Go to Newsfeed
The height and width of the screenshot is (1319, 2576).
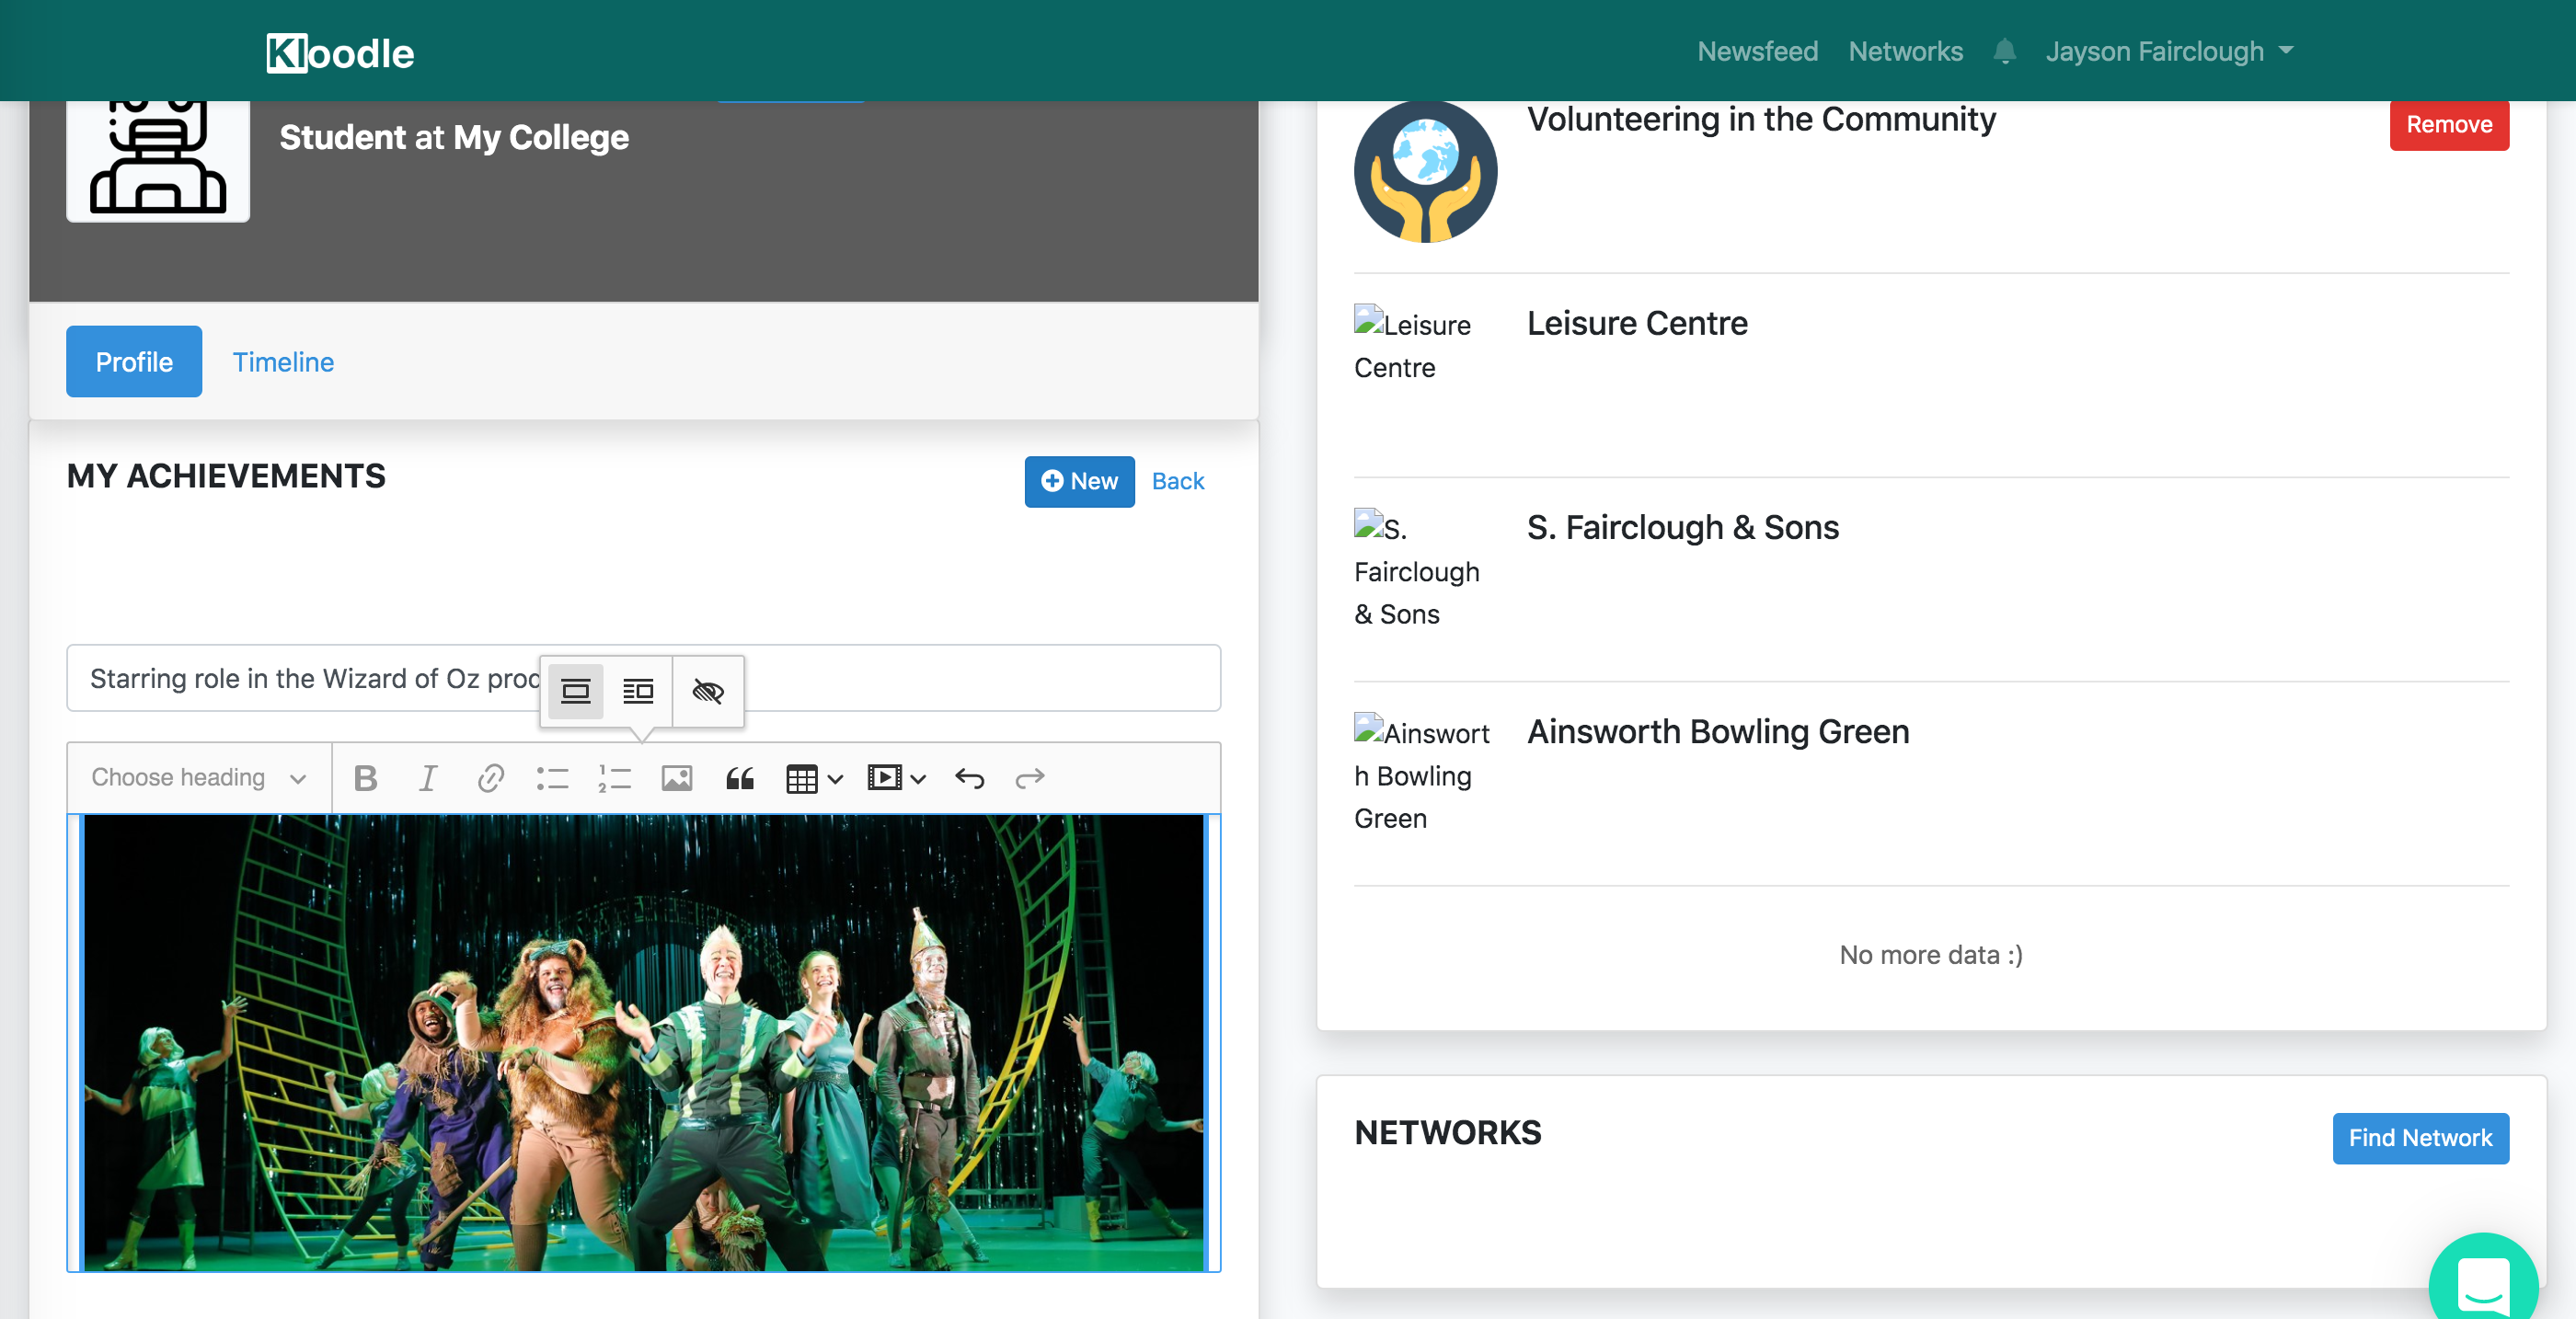(1757, 51)
